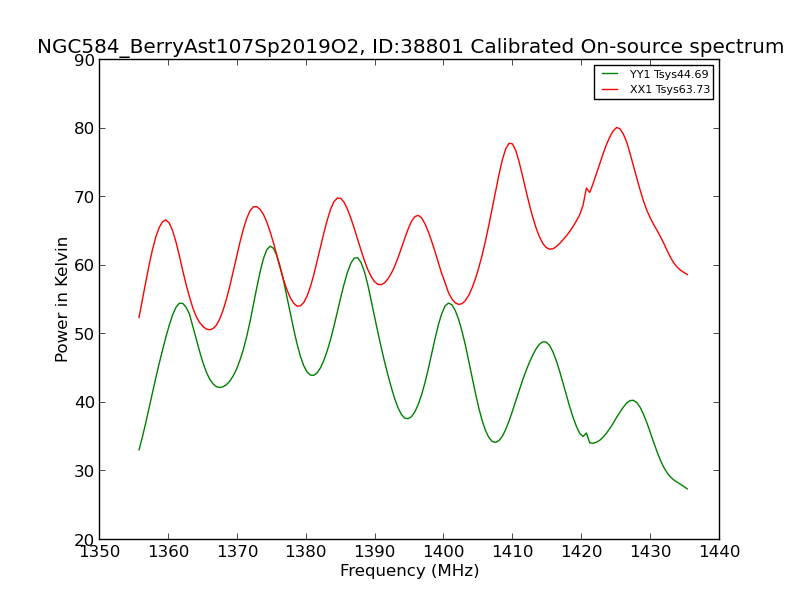The width and height of the screenshot is (800, 600).
Task: Click the x-axis tick label 1370
Action: 237,552
